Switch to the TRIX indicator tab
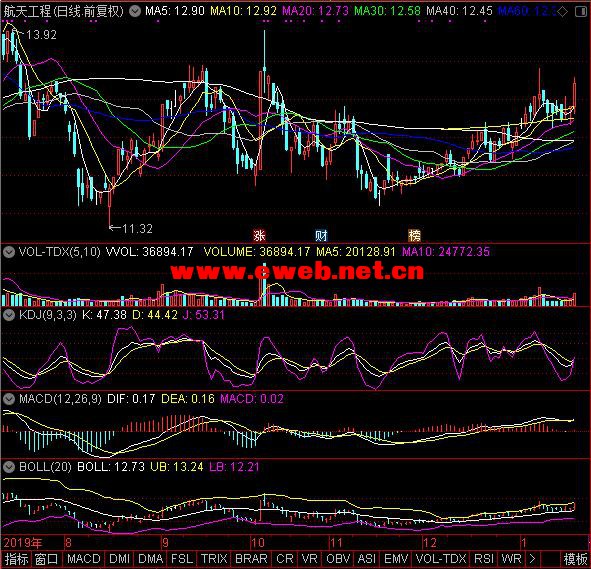The width and height of the screenshot is (591, 569). pos(213,558)
